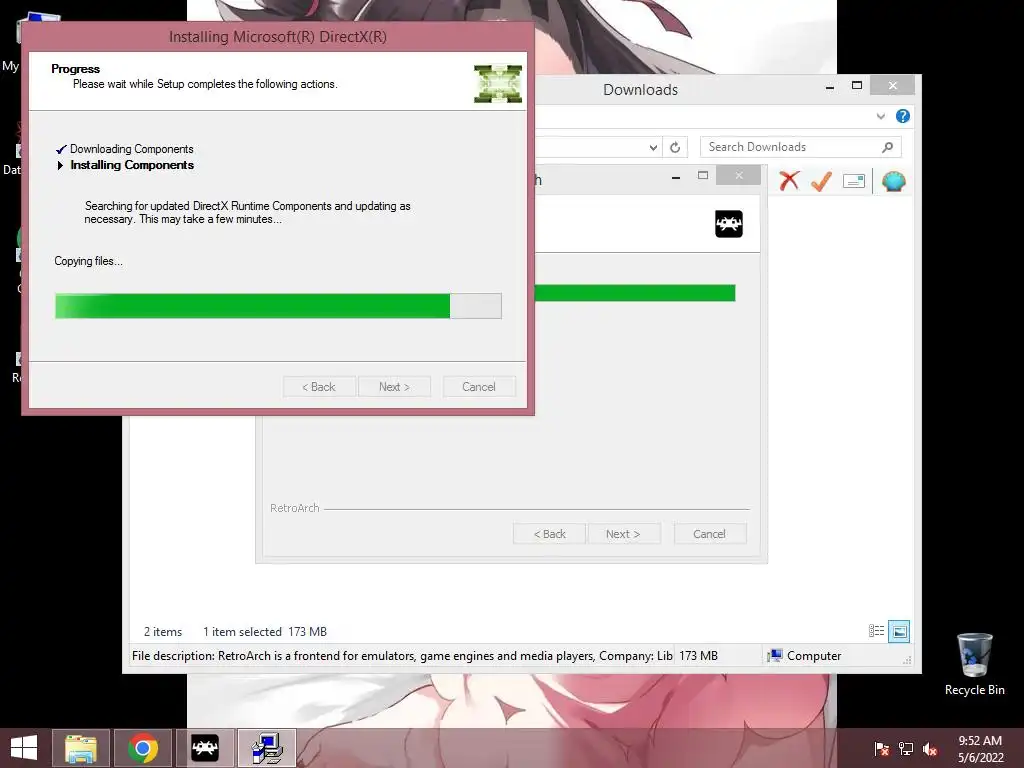Click the rename icon in the Downloads toolbar
The height and width of the screenshot is (768, 1024).
coord(854,181)
